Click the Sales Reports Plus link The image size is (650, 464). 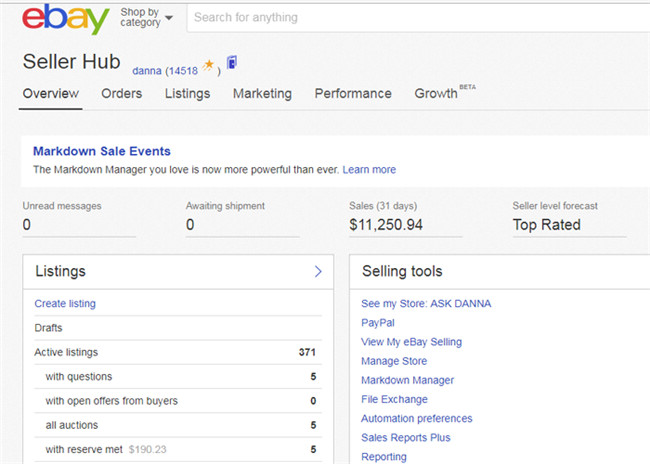coord(405,437)
